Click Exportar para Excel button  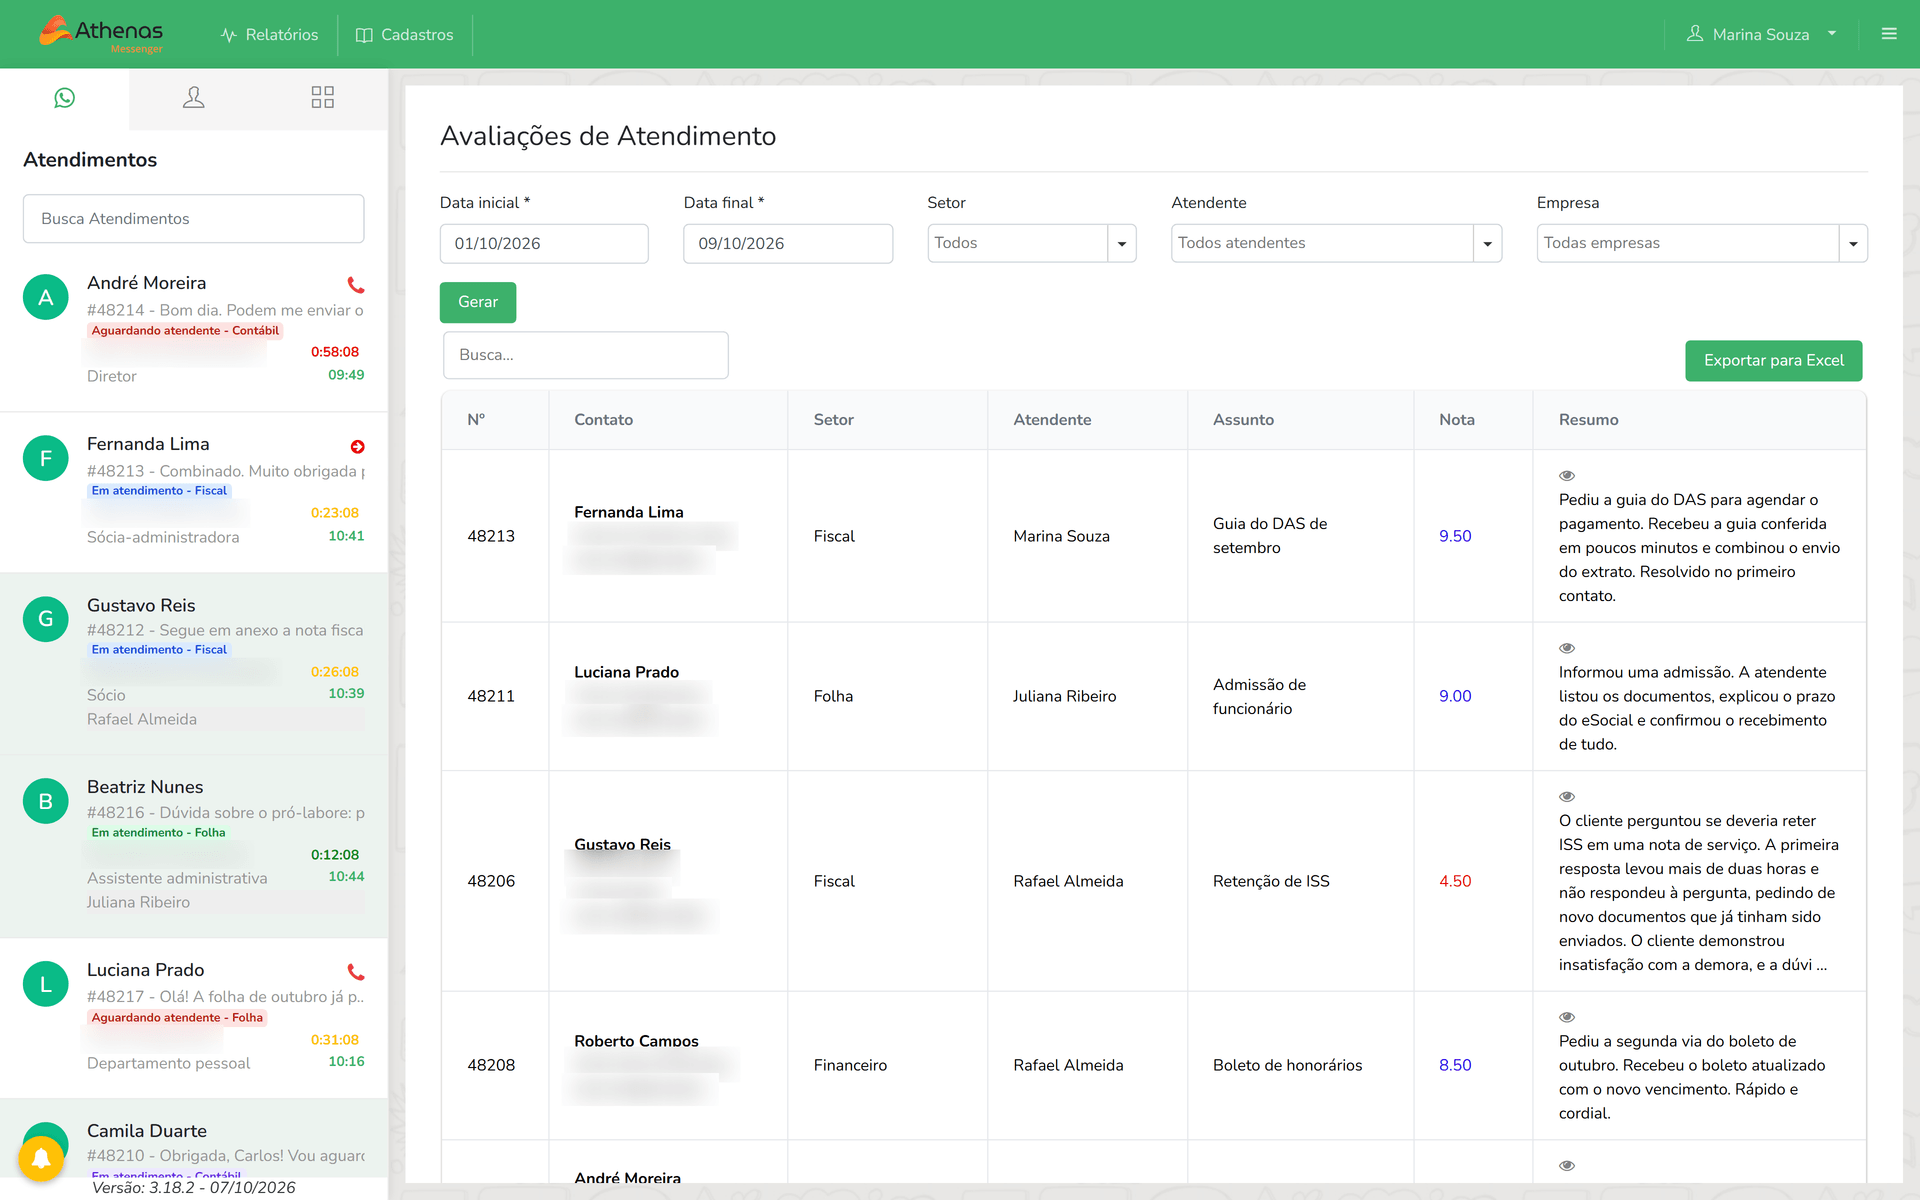[x=1773, y=361]
